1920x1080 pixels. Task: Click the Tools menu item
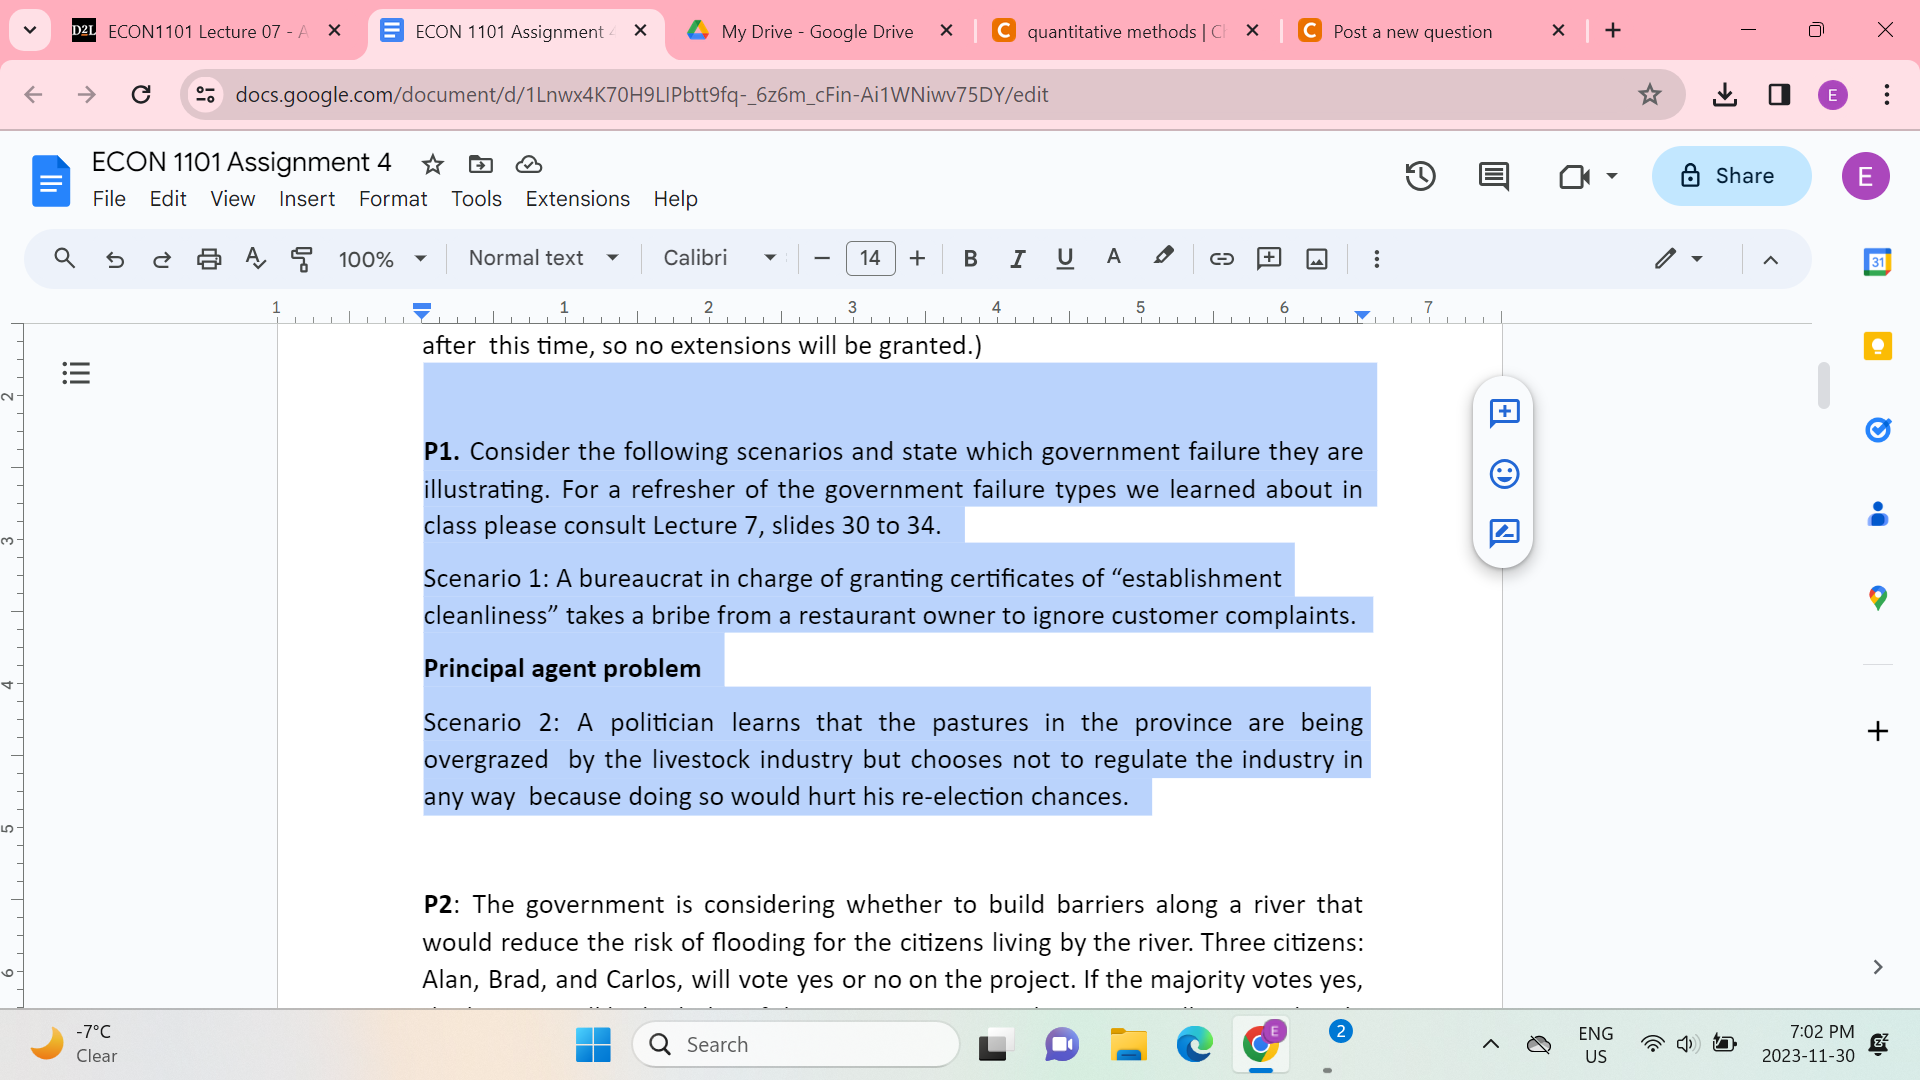point(475,198)
